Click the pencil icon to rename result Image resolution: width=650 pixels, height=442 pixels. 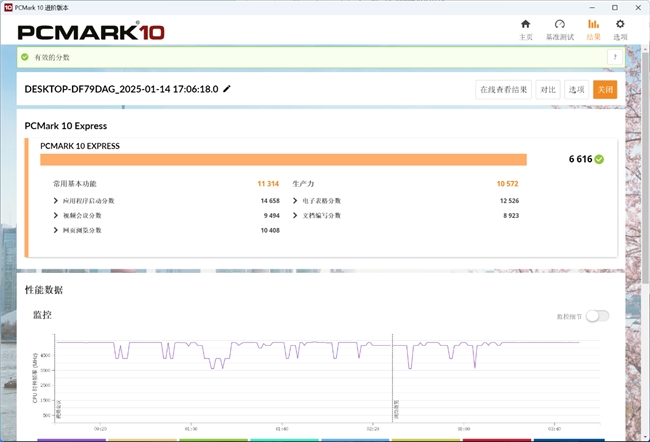coord(227,89)
